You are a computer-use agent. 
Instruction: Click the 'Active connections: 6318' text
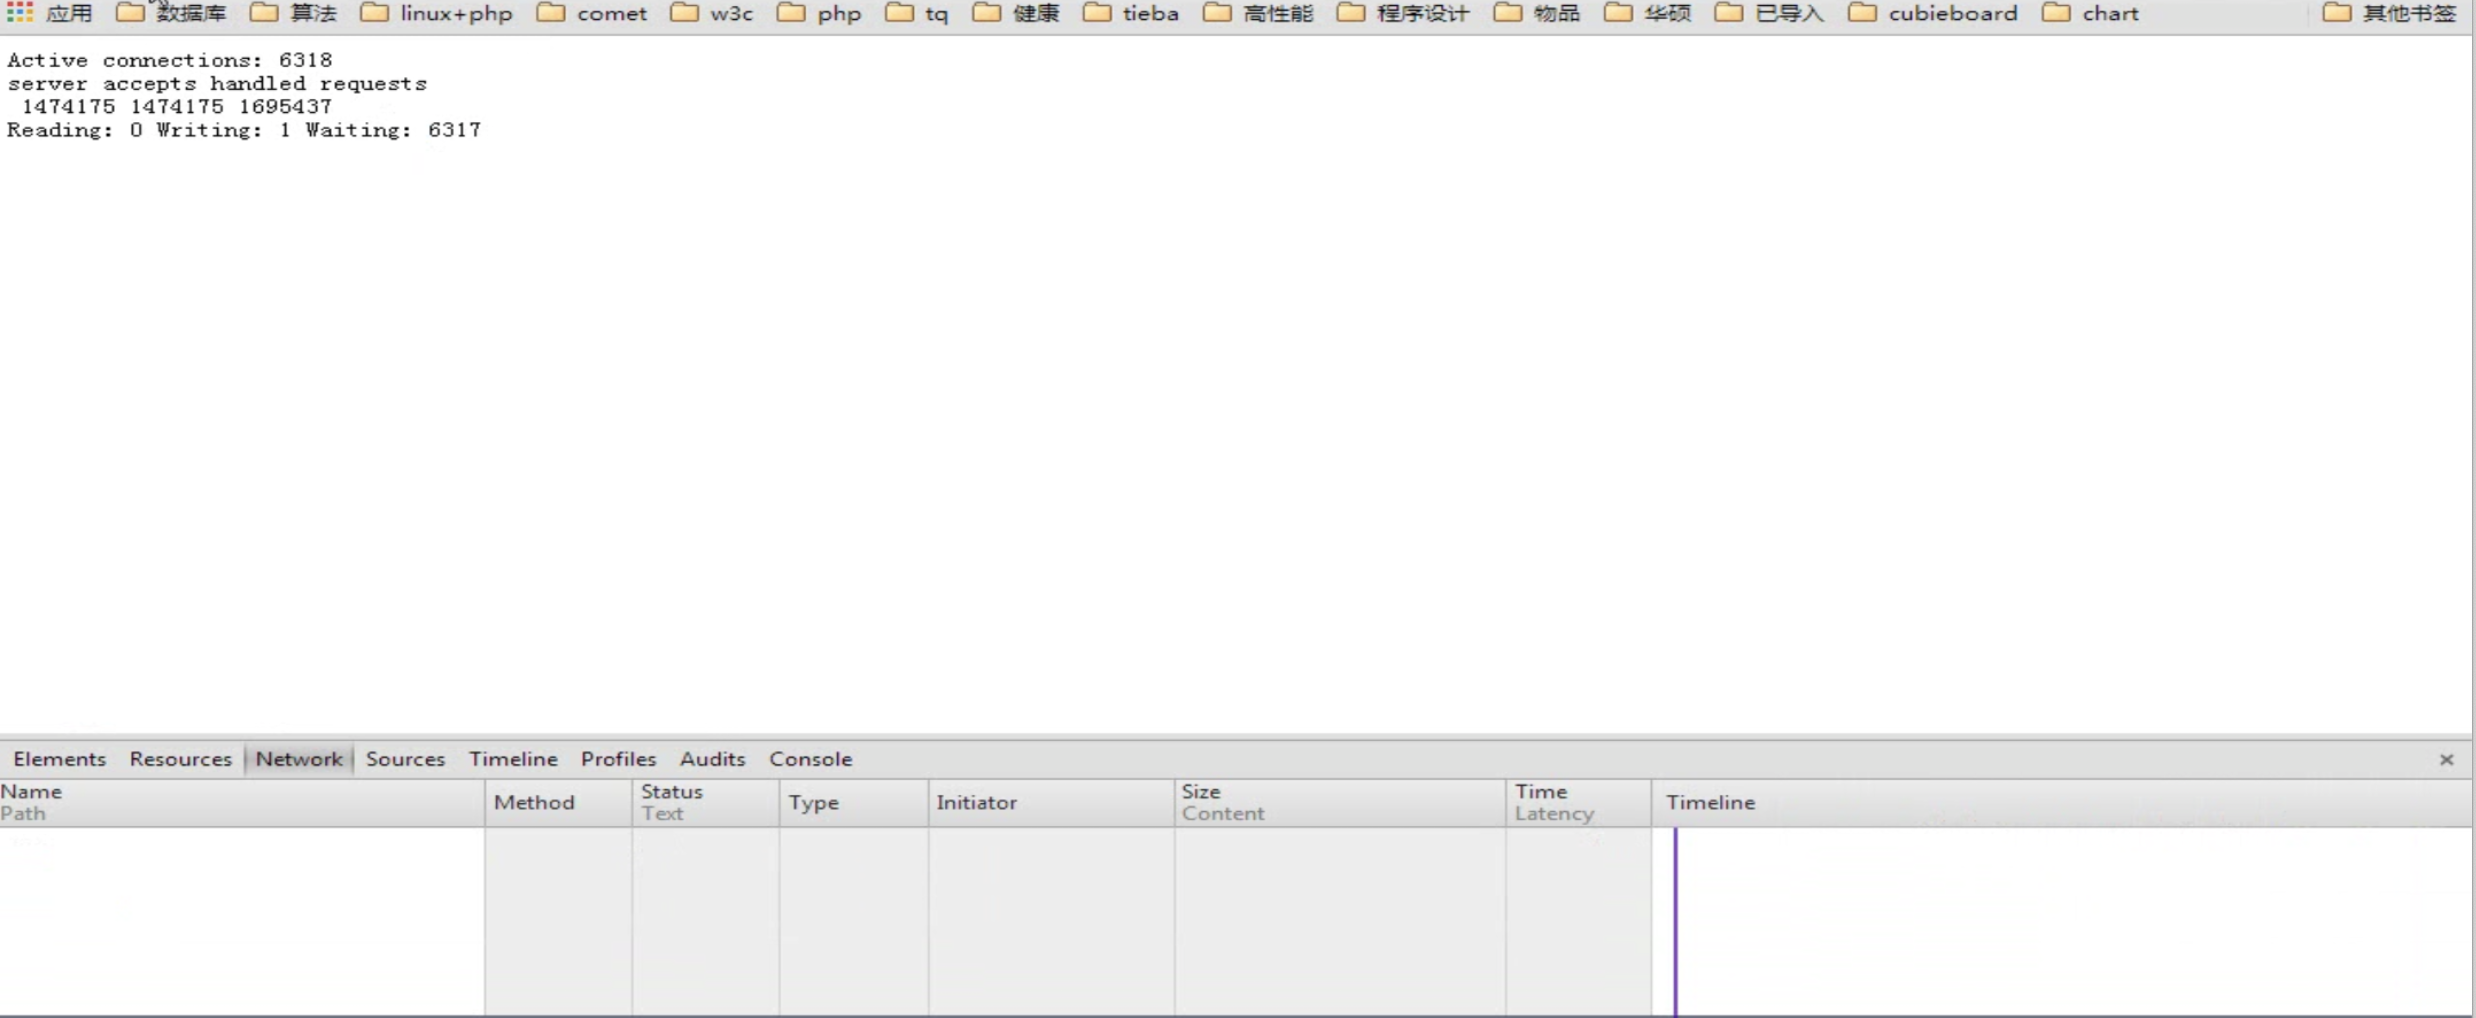coord(170,60)
